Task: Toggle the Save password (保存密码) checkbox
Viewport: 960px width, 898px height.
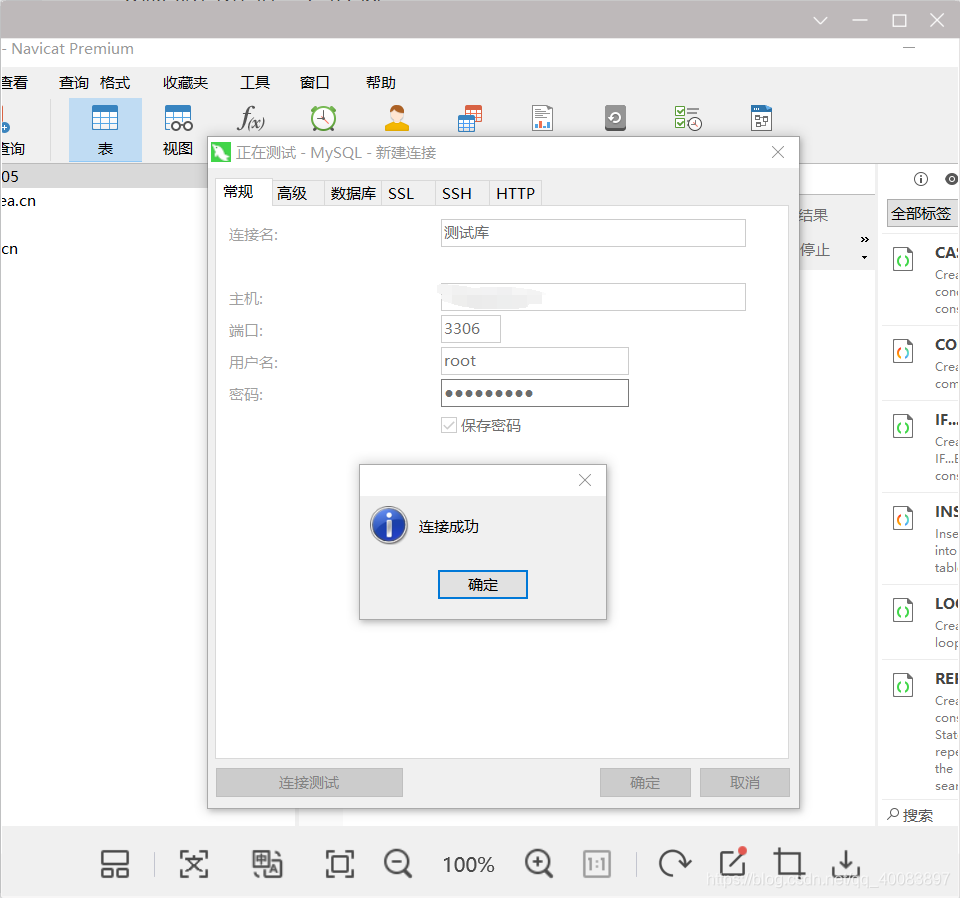Action: [x=449, y=425]
